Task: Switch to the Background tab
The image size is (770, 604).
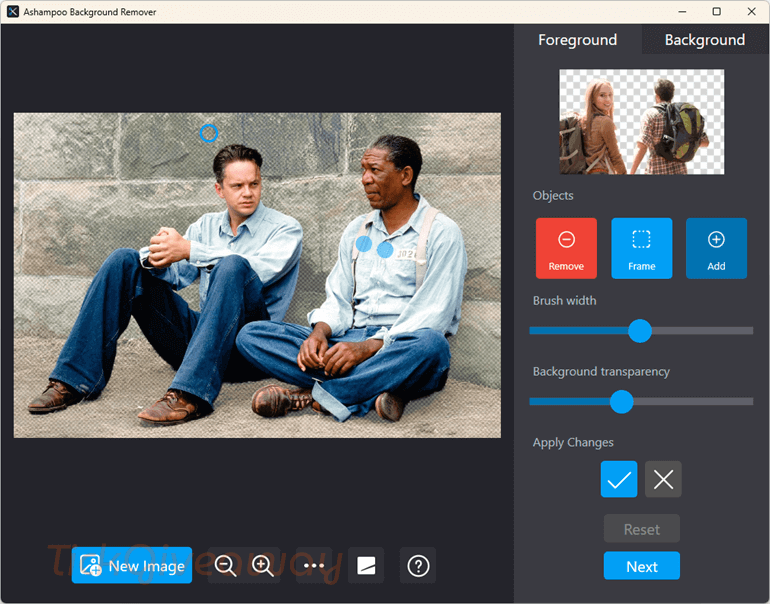Action: [705, 39]
